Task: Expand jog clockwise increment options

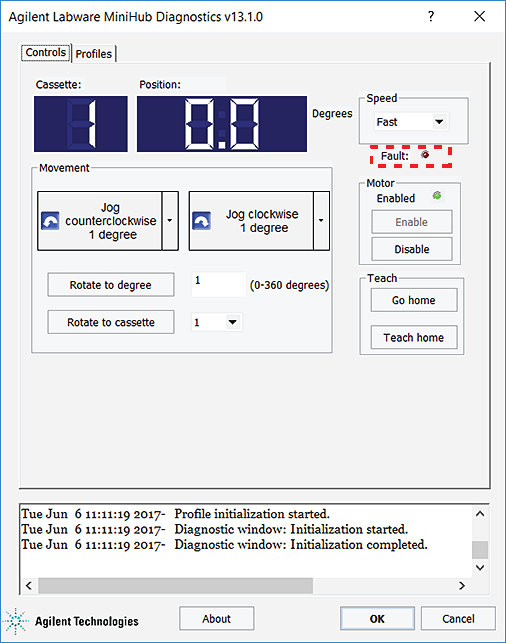Action: pyautogui.click(x=321, y=221)
